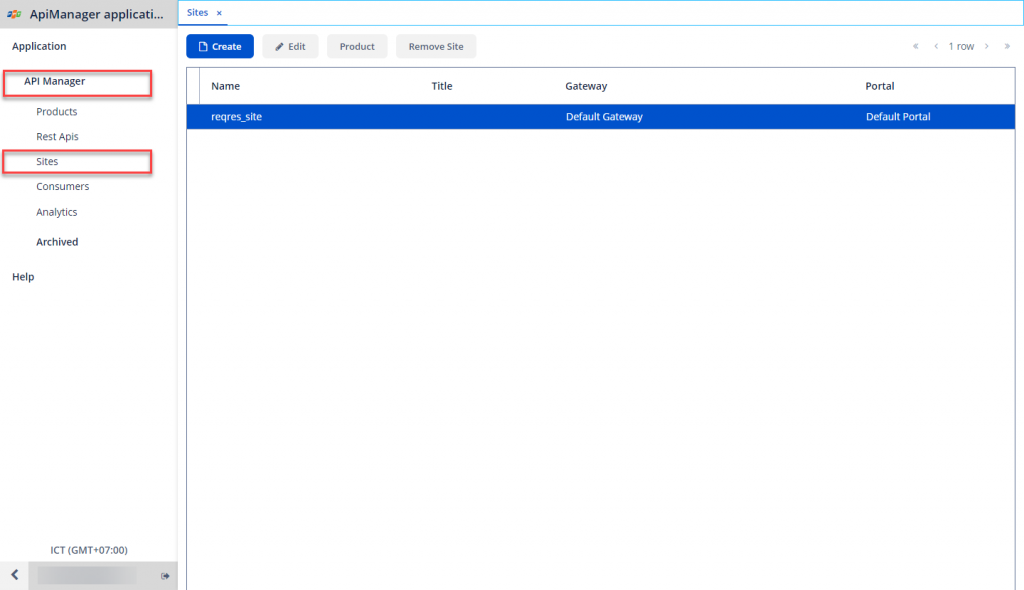
Task: Click the logout icon at bottom left
Action: (166, 576)
